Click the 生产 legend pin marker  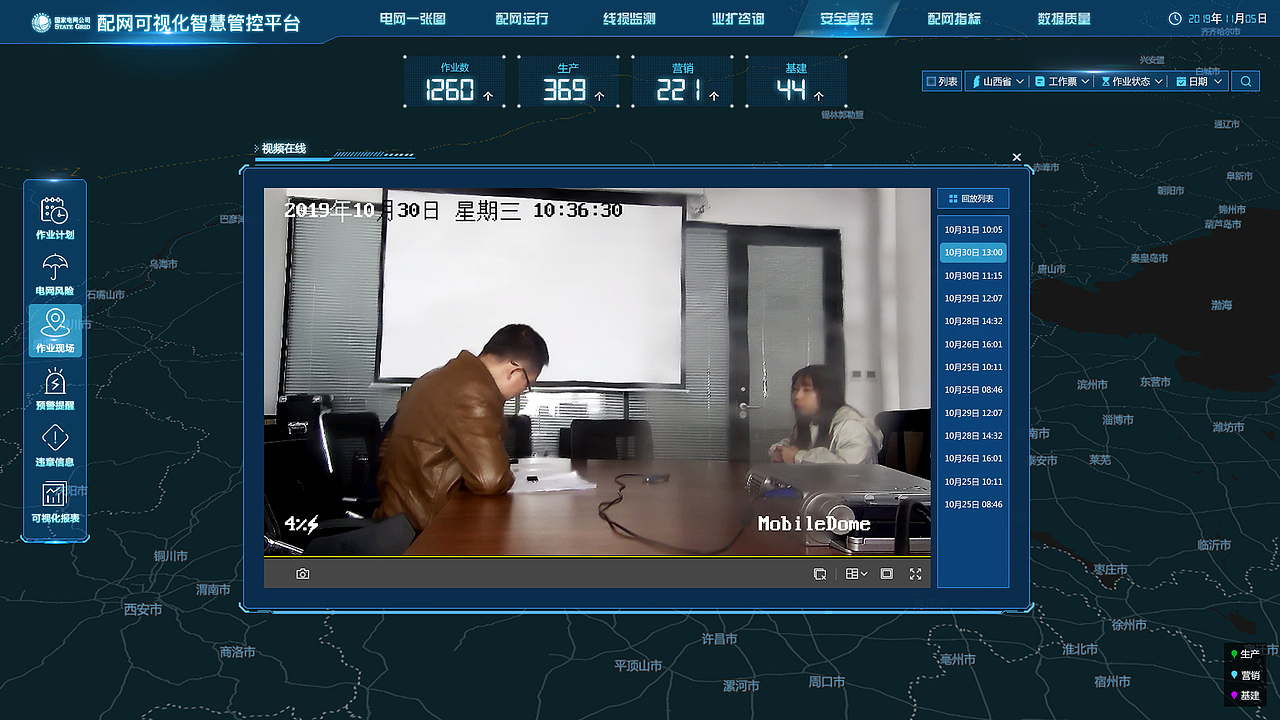[1234, 654]
